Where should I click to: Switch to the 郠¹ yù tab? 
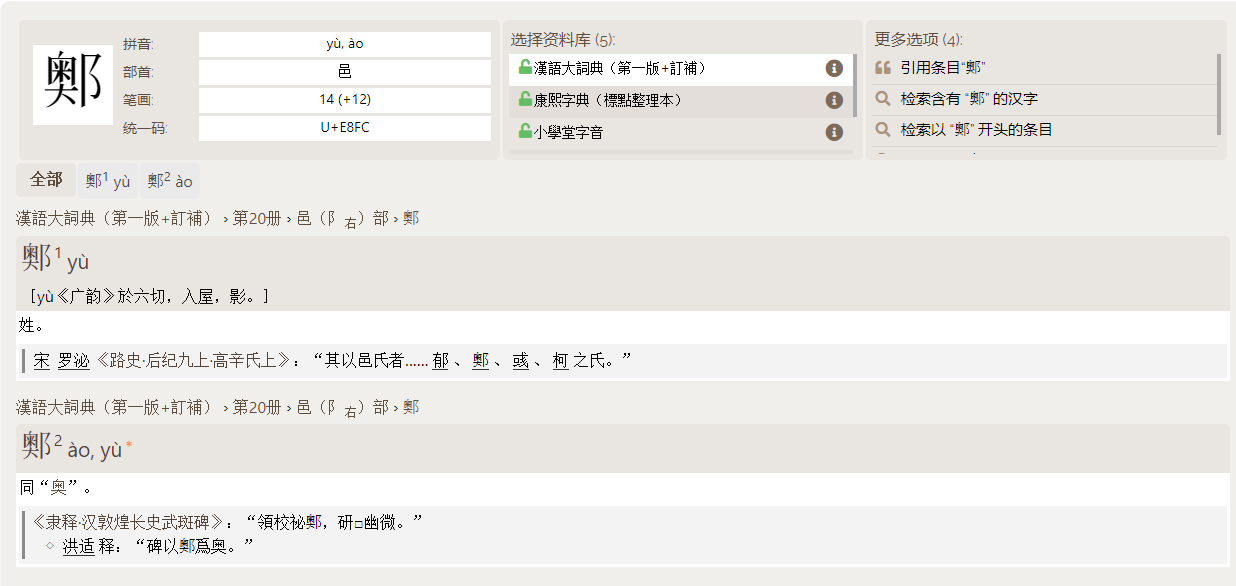point(108,181)
